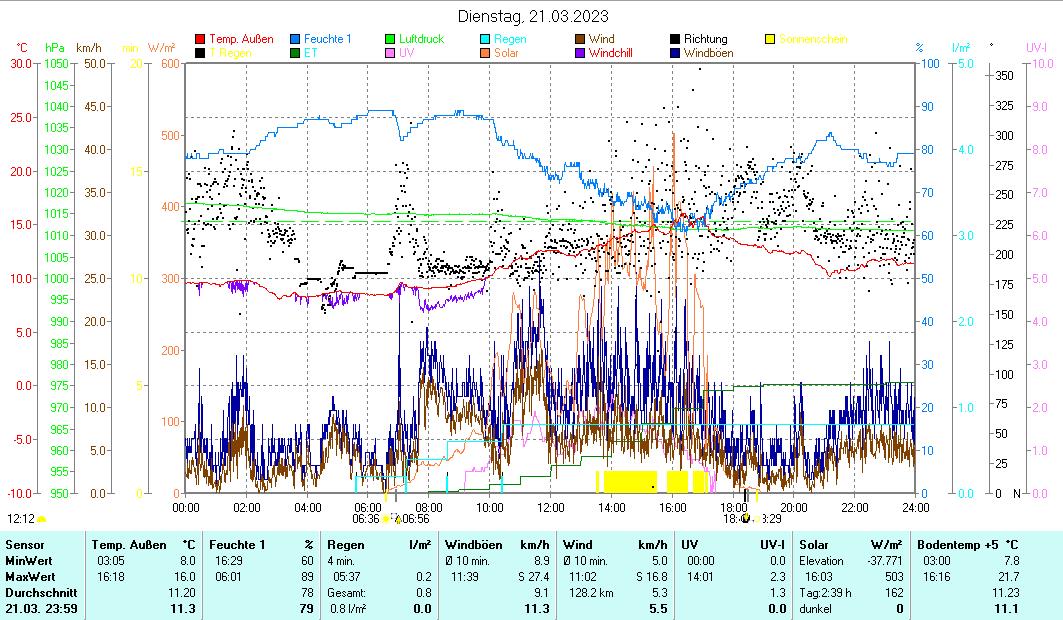The image size is (1063, 620).
Task: Click the chart title "Dienstag, 21.03.2023"
Action: [x=533, y=16]
